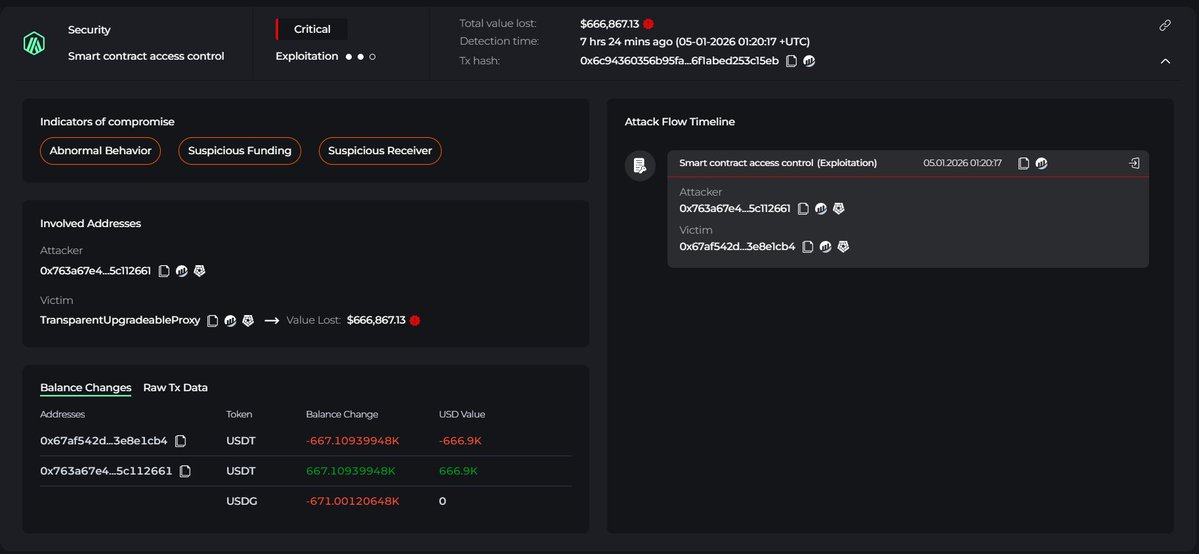Screen dimensions: 1199x554
Task: Copy the timeline event header details
Action: point(1023,163)
